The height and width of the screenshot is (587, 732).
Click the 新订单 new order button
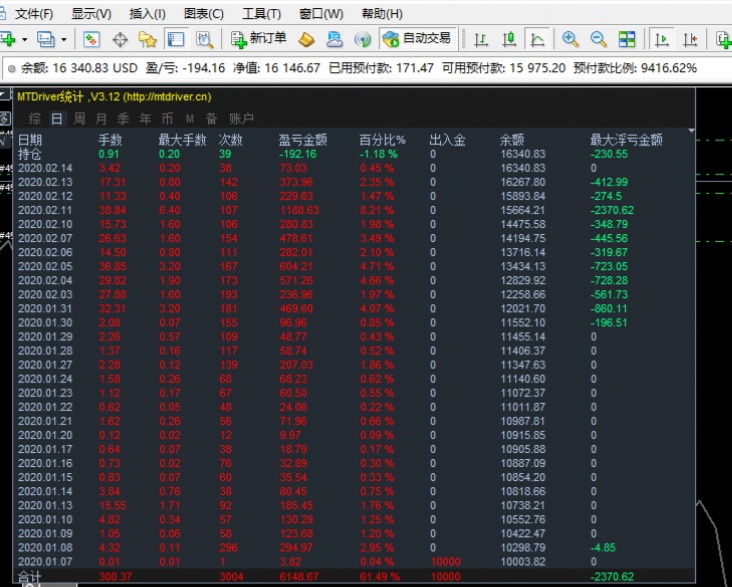pyautogui.click(x=259, y=39)
